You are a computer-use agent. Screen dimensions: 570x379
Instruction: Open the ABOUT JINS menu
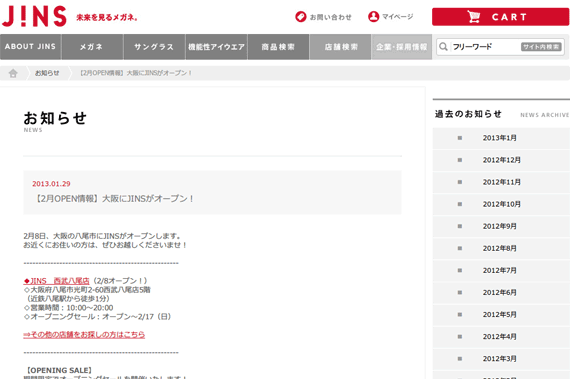pyautogui.click(x=31, y=47)
